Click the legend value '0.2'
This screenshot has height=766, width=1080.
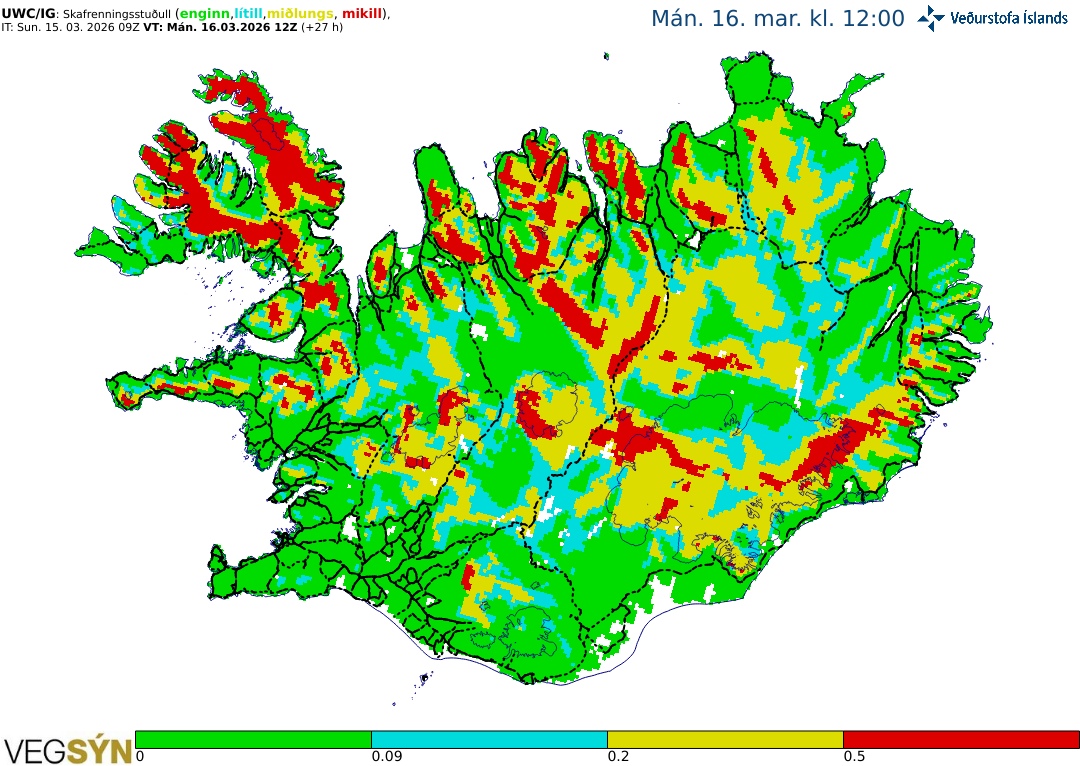point(618,756)
